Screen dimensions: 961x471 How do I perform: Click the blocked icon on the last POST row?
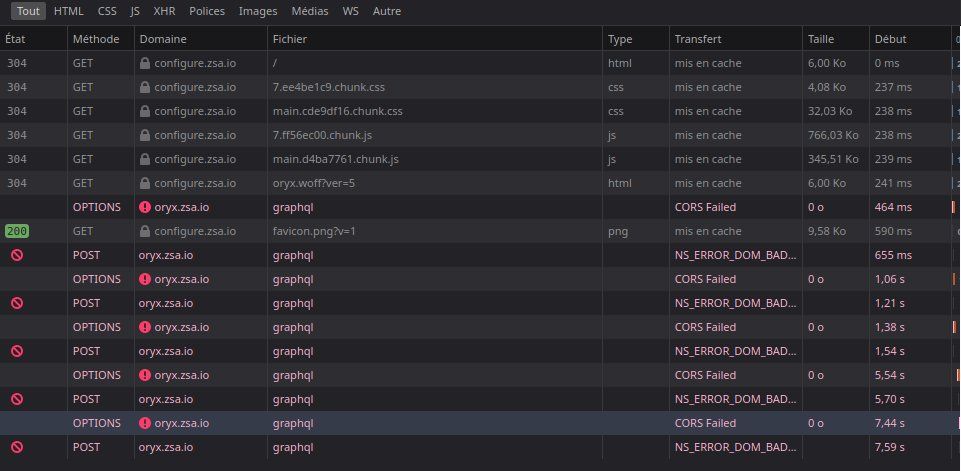pos(17,447)
